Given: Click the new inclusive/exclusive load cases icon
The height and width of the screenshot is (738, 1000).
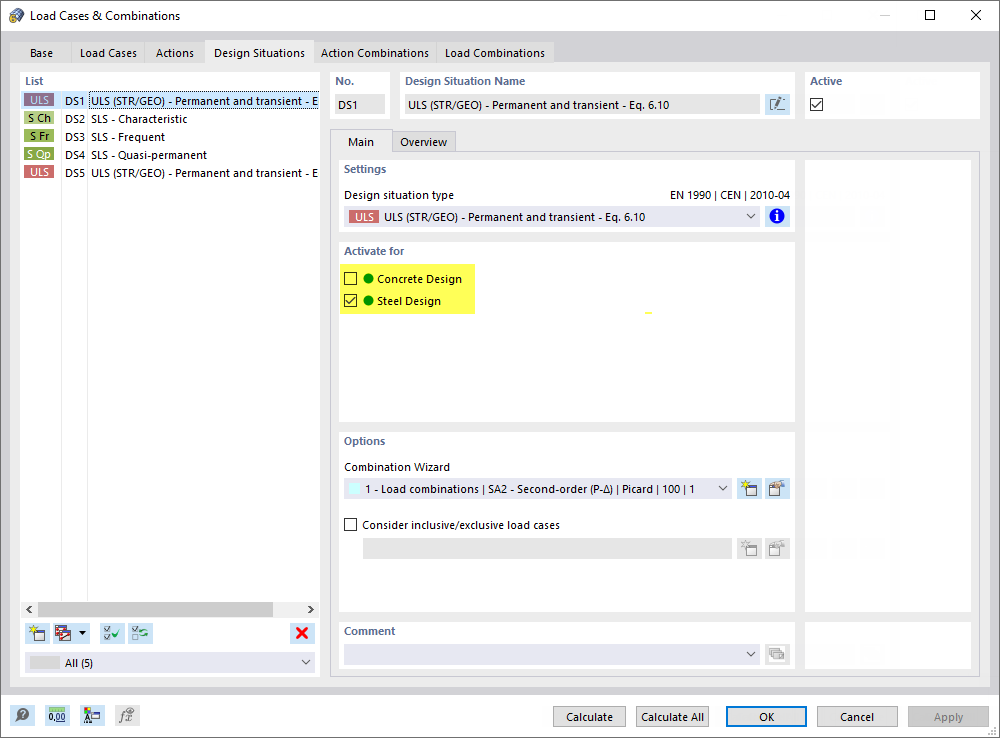Looking at the screenshot, I should pos(749,549).
